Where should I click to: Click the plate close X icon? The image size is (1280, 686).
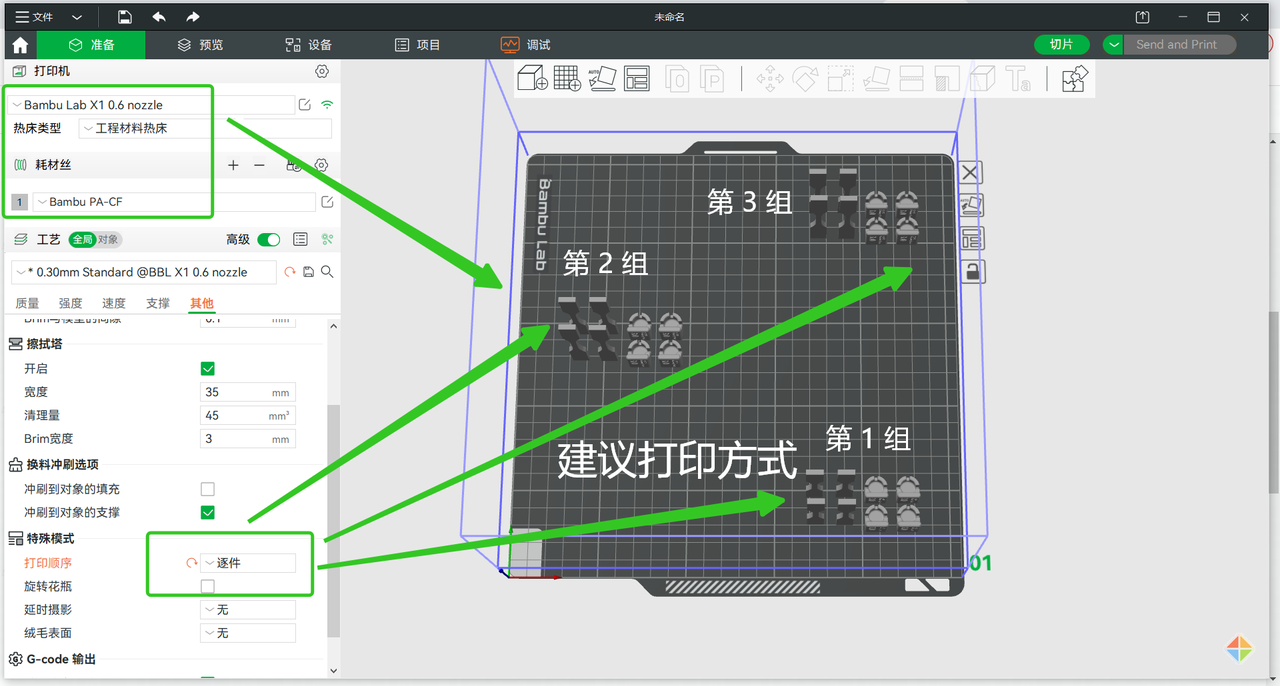[970, 173]
